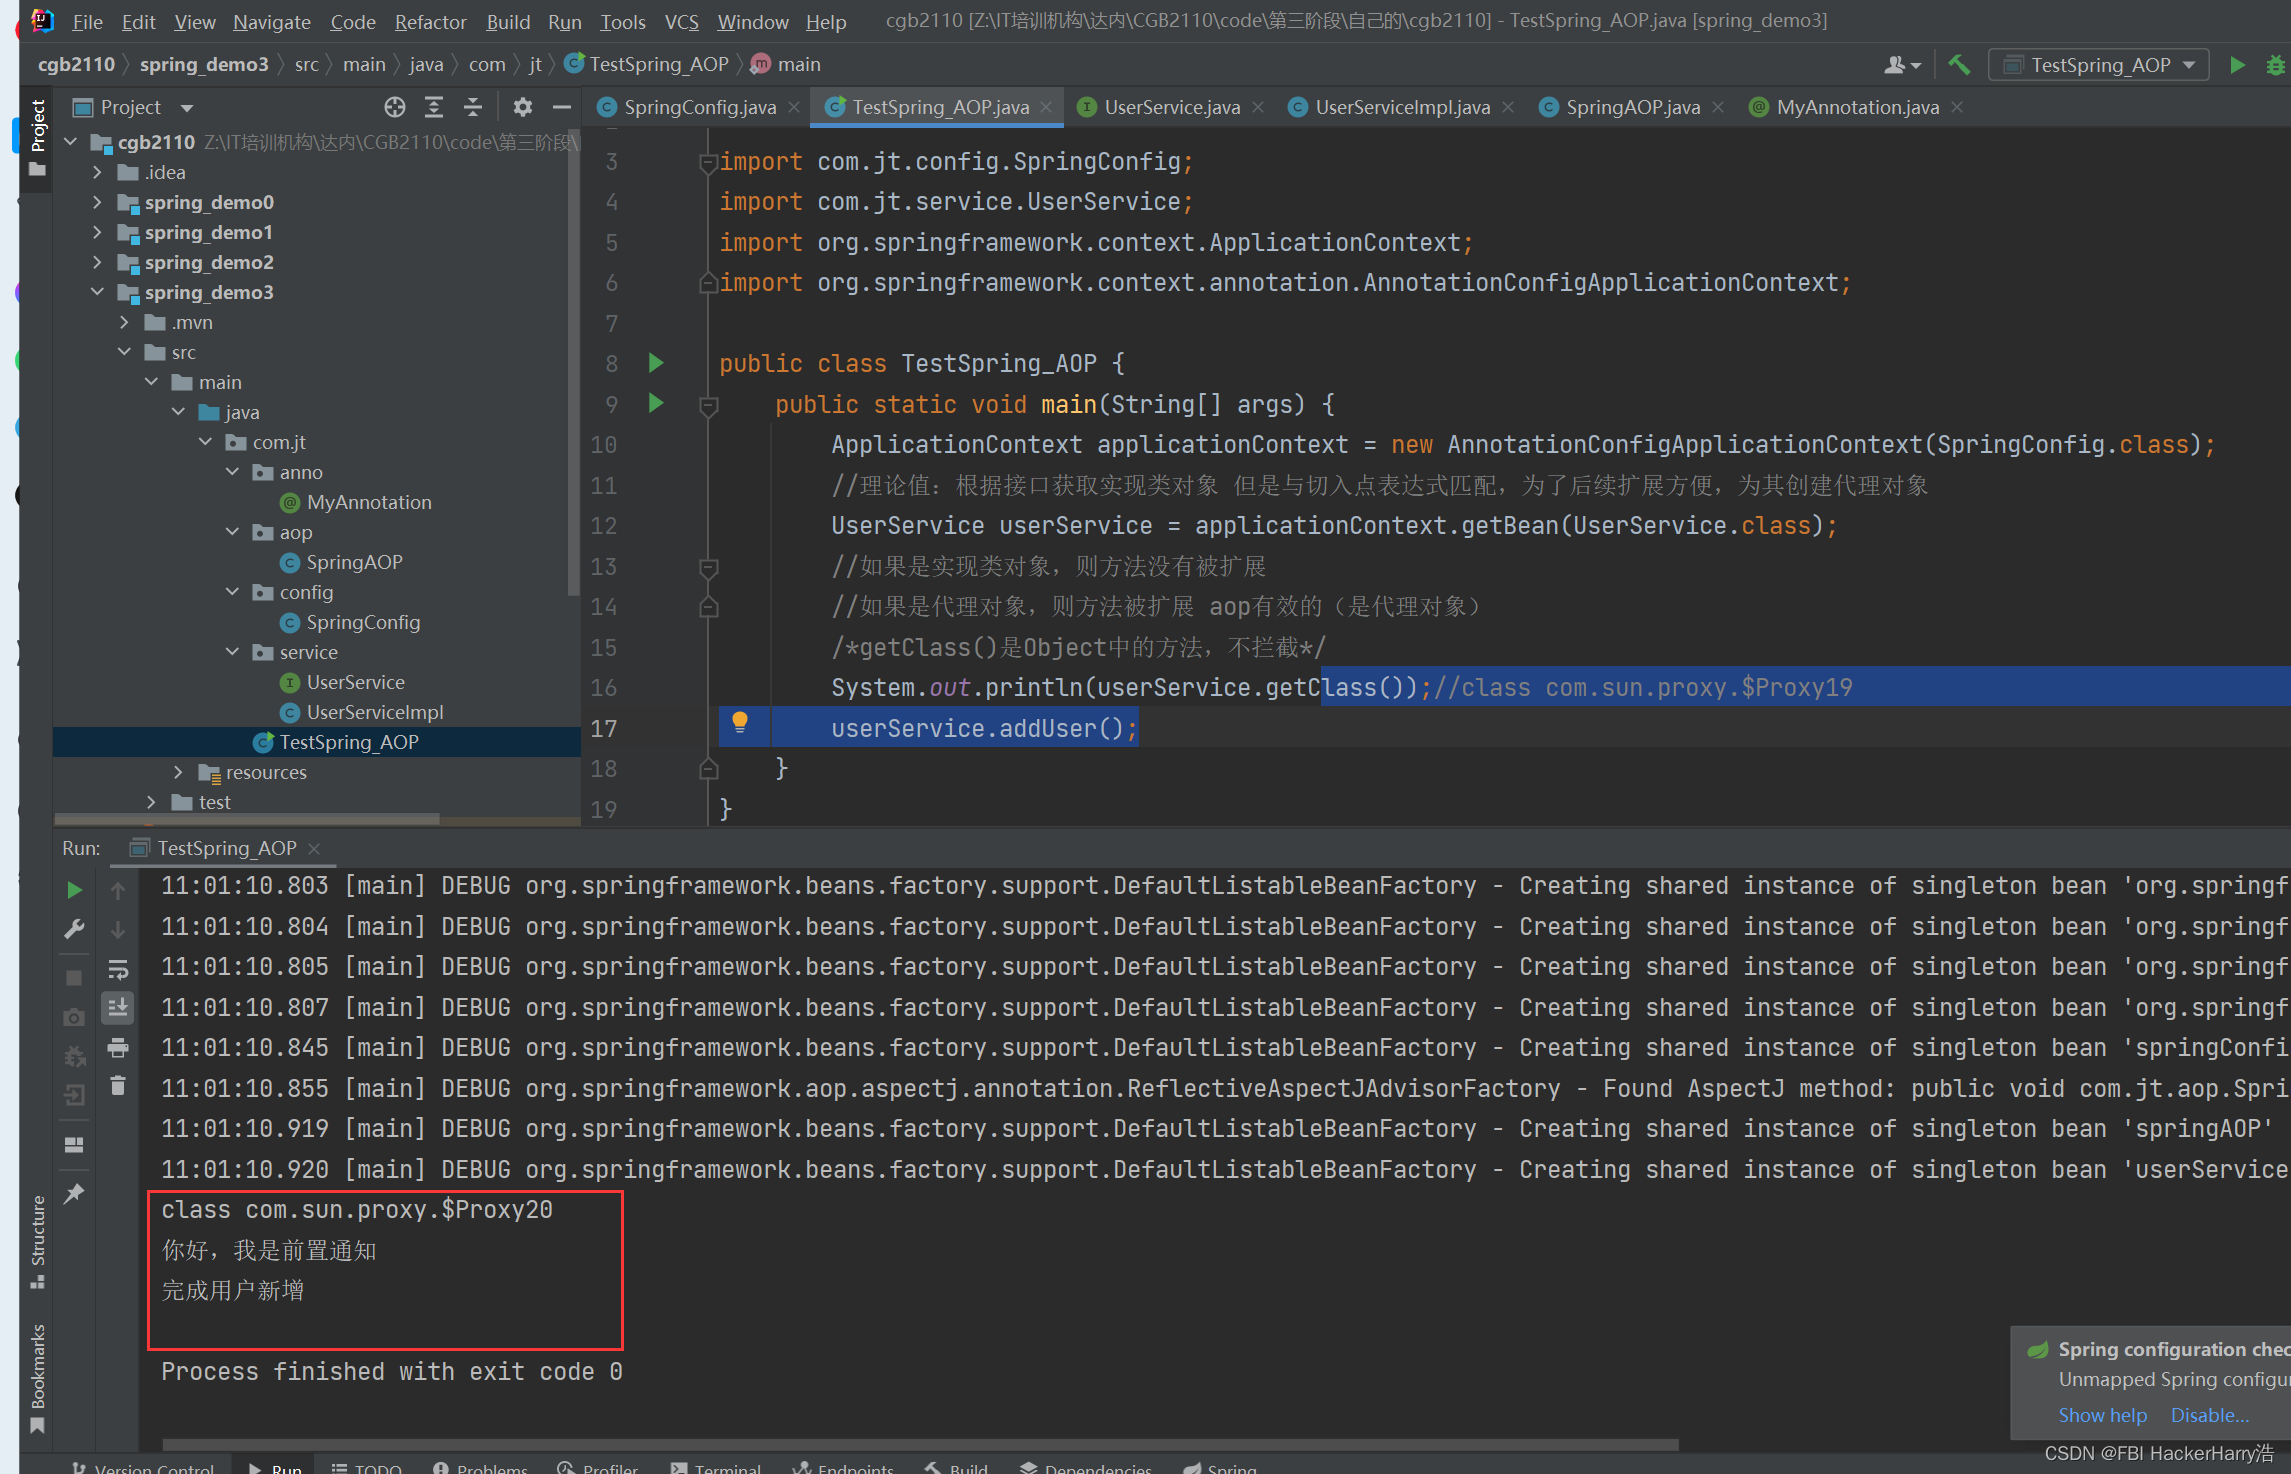This screenshot has height=1474, width=2291.
Task: Expand the spring_demo0 folder
Action: pos(97,202)
